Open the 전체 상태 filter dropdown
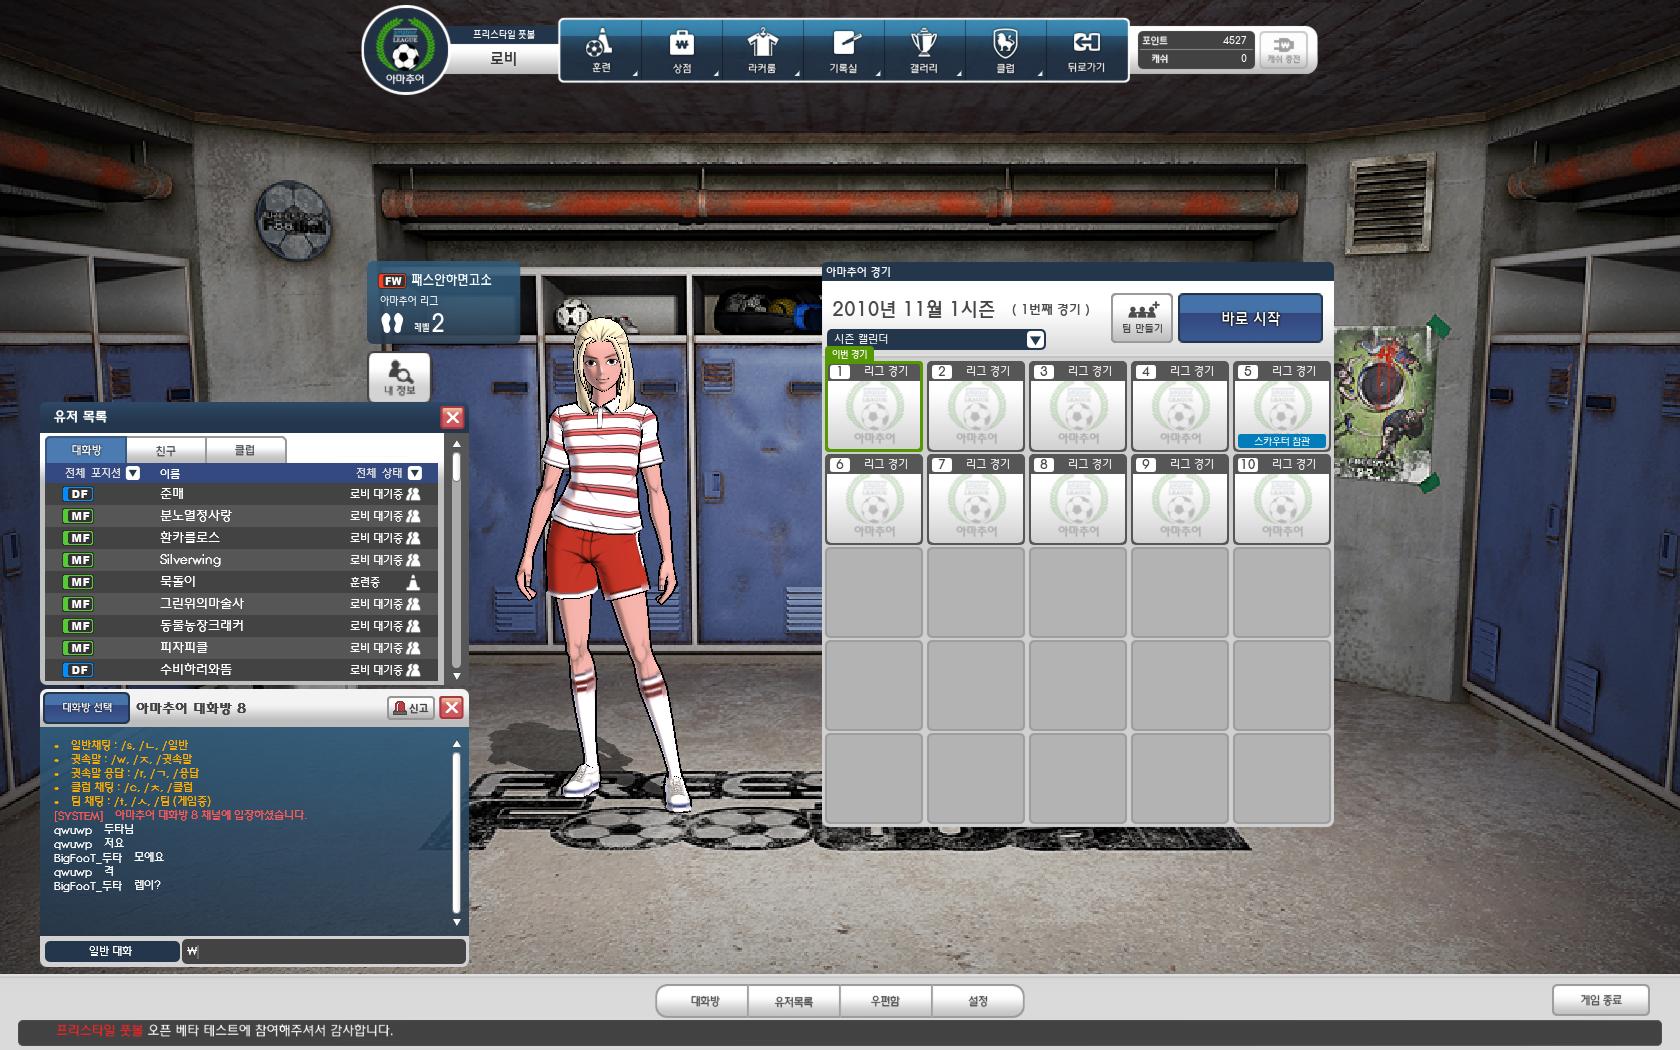Image resolution: width=1680 pixels, height=1050 pixels. pos(415,473)
